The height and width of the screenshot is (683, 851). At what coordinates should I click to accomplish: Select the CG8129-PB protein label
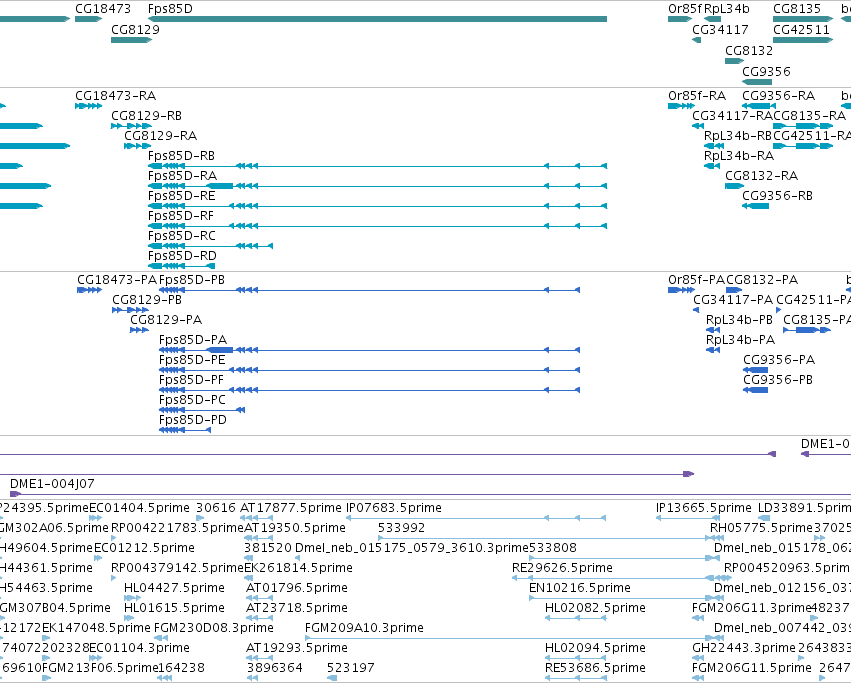tap(147, 300)
